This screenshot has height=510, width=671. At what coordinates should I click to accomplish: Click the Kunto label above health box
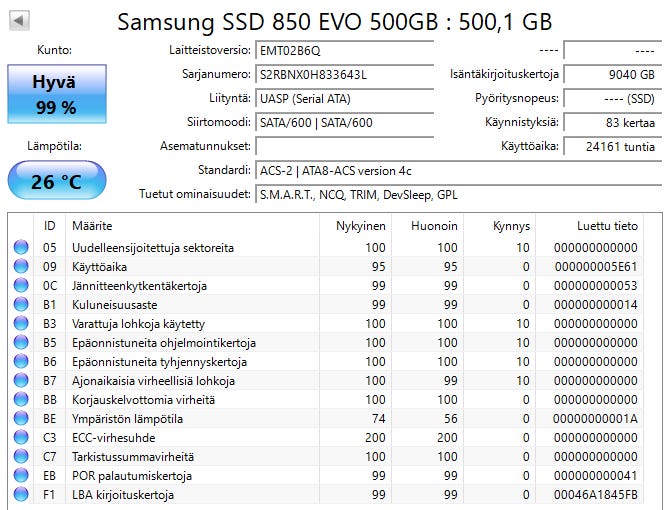[x=54, y=50]
